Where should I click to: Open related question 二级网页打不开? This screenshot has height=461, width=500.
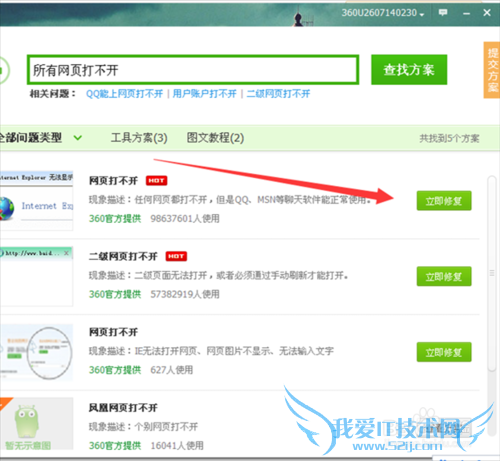[278, 94]
